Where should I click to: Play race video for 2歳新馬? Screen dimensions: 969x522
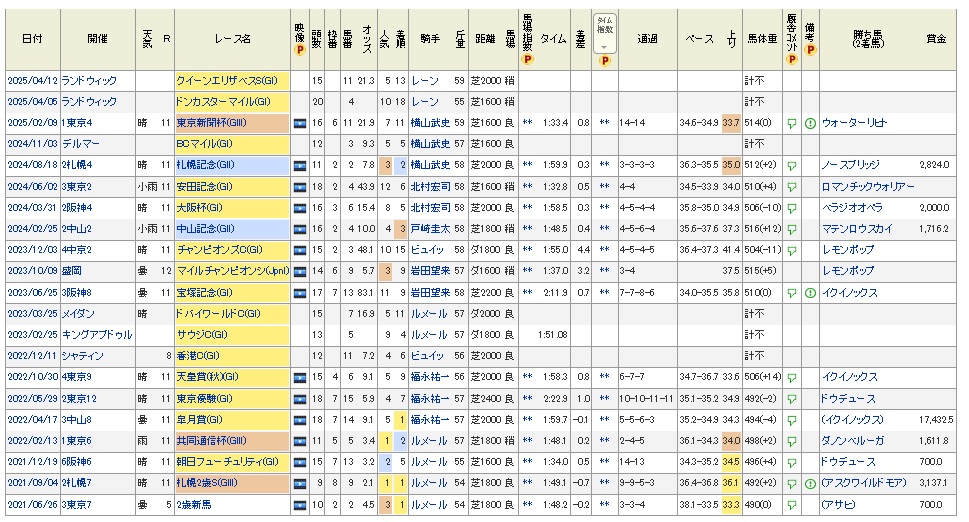tap(300, 505)
